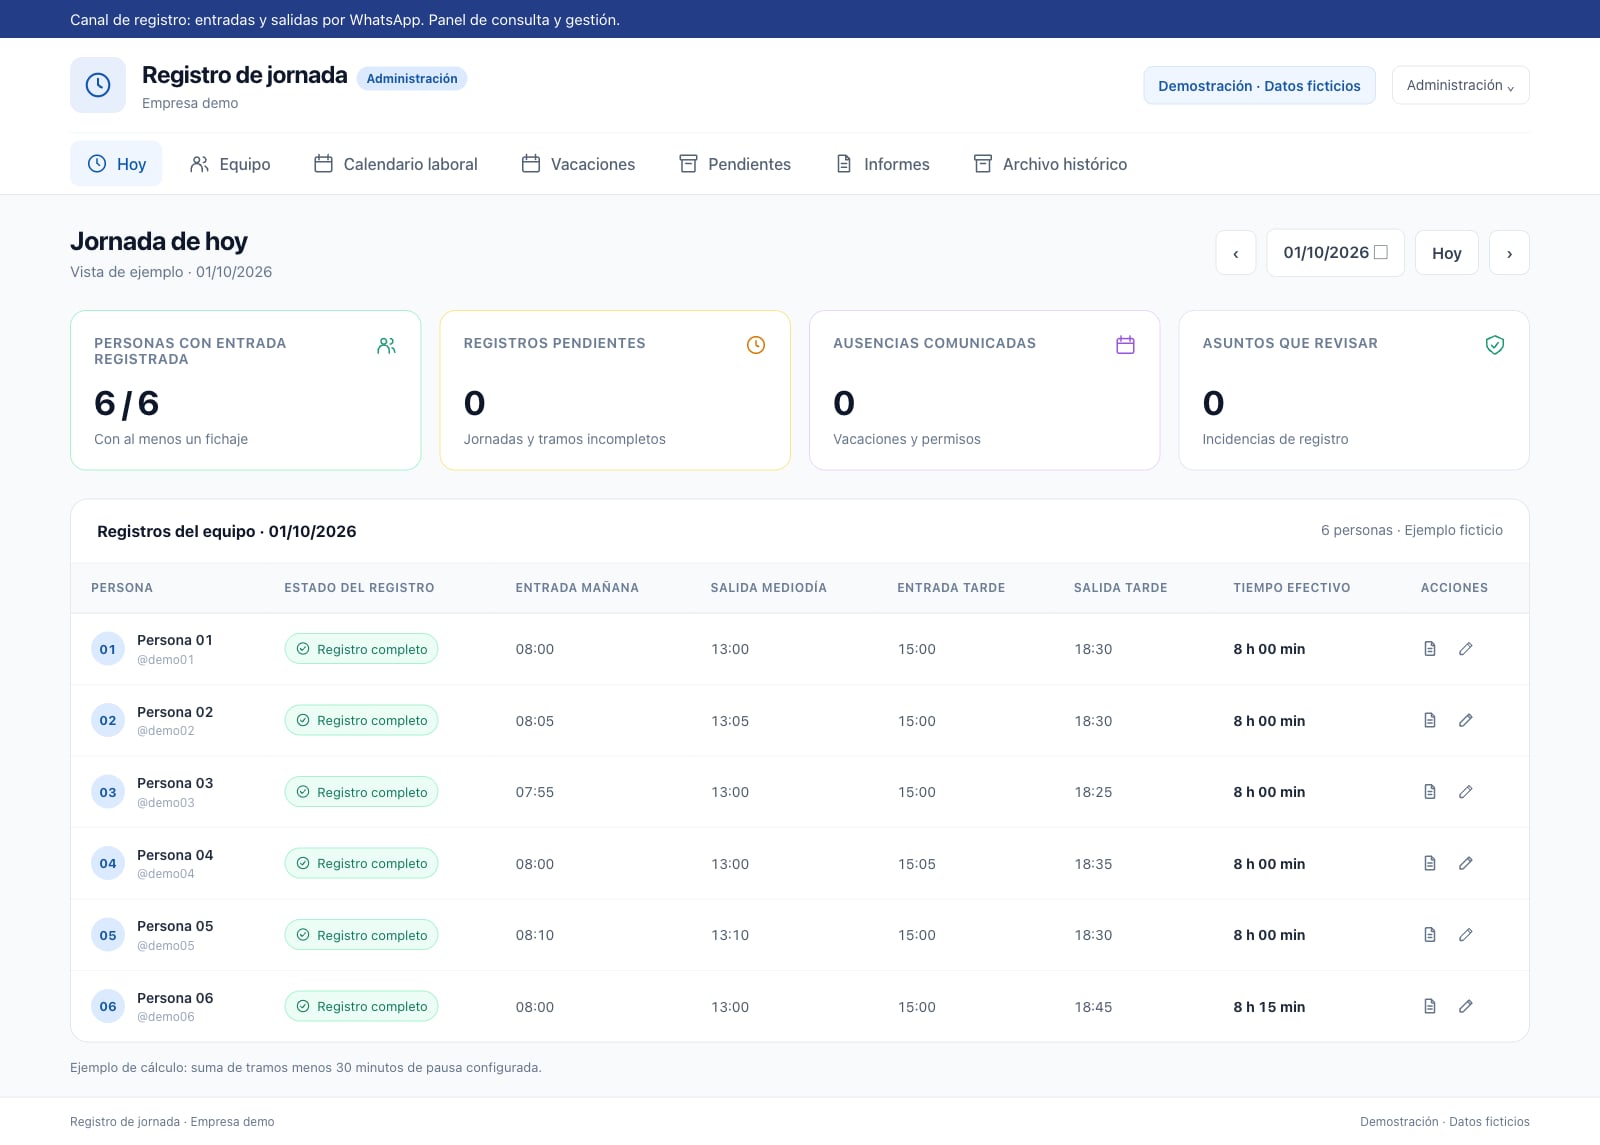This screenshot has height=1145, width=1600.
Task: Click 8 h 15 min effective time
Action: click(x=1269, y=1007)
